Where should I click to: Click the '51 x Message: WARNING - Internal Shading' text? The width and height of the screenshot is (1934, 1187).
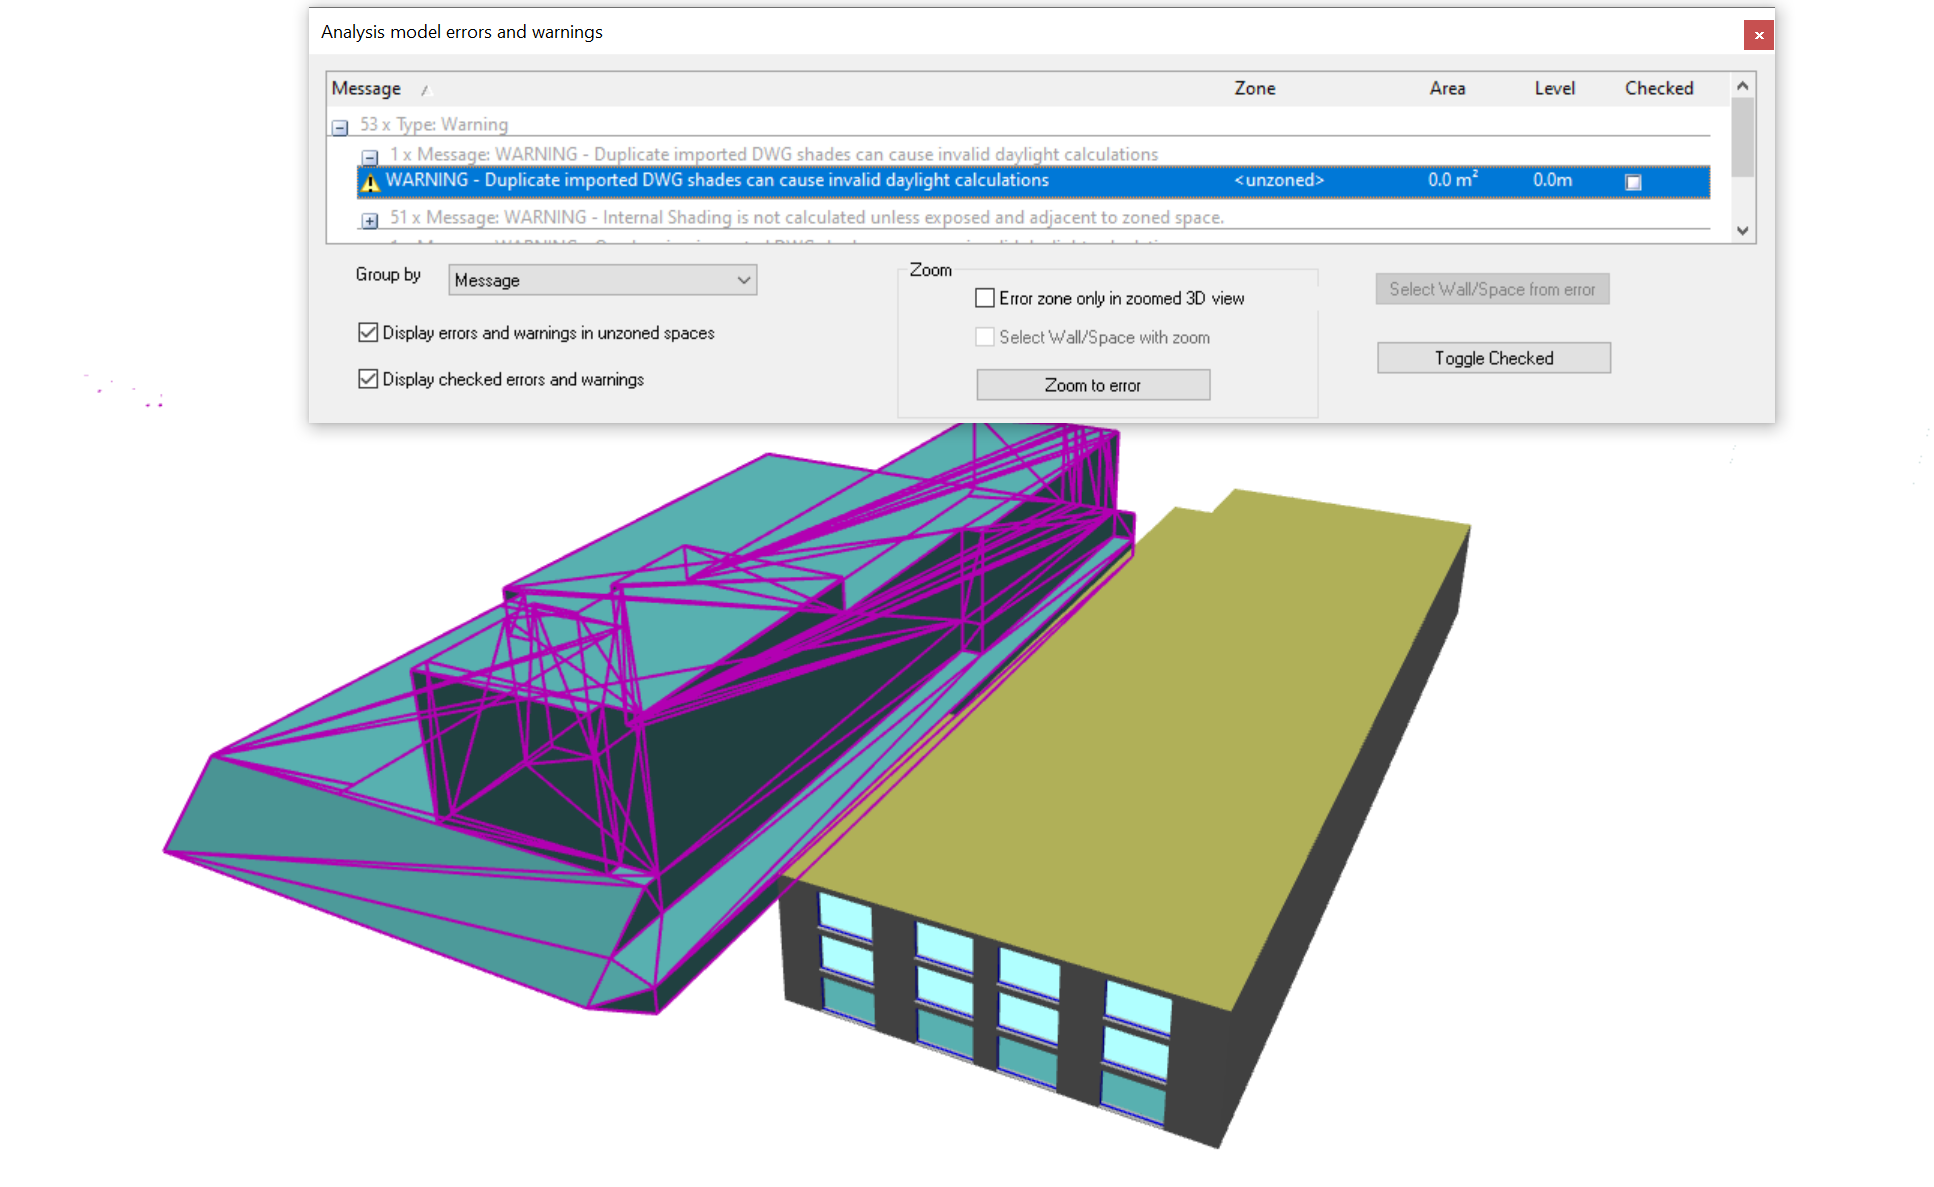(x=806, y=217)
